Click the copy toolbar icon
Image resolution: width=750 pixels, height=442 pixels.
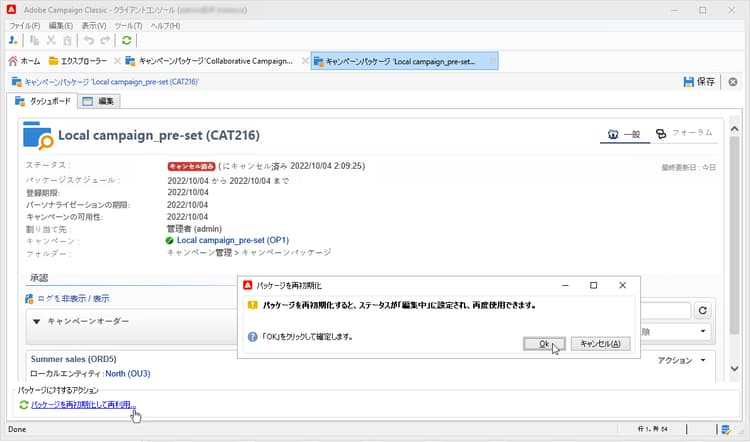click(34, 41)
